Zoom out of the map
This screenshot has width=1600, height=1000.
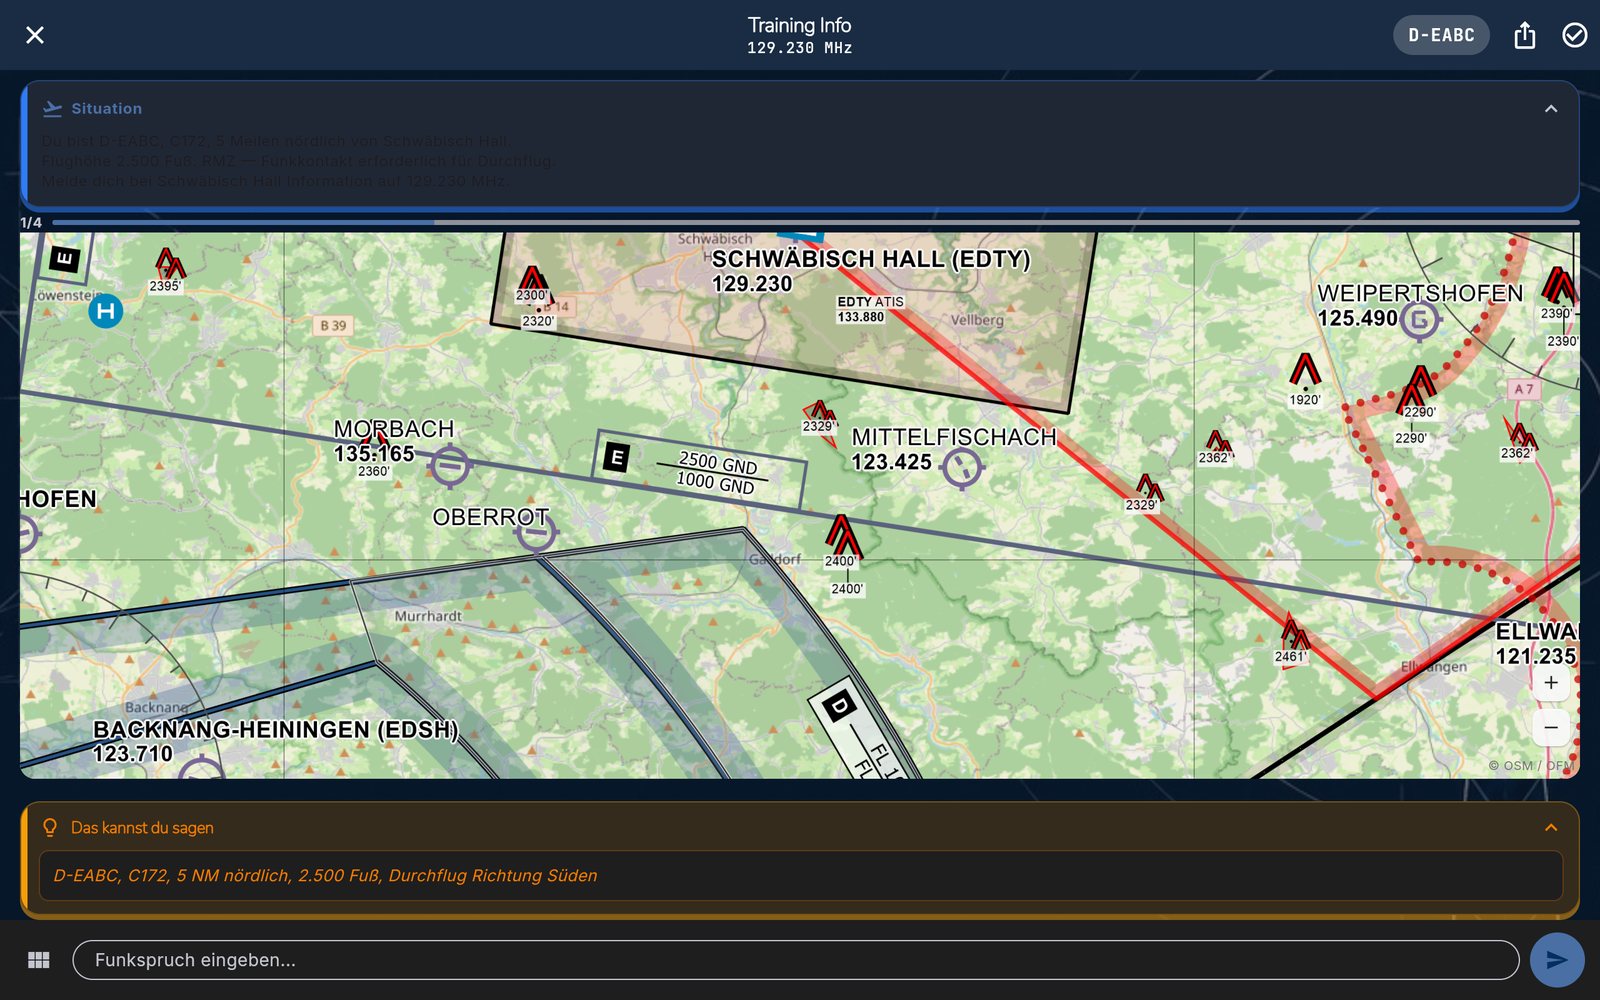[1551, 727]
